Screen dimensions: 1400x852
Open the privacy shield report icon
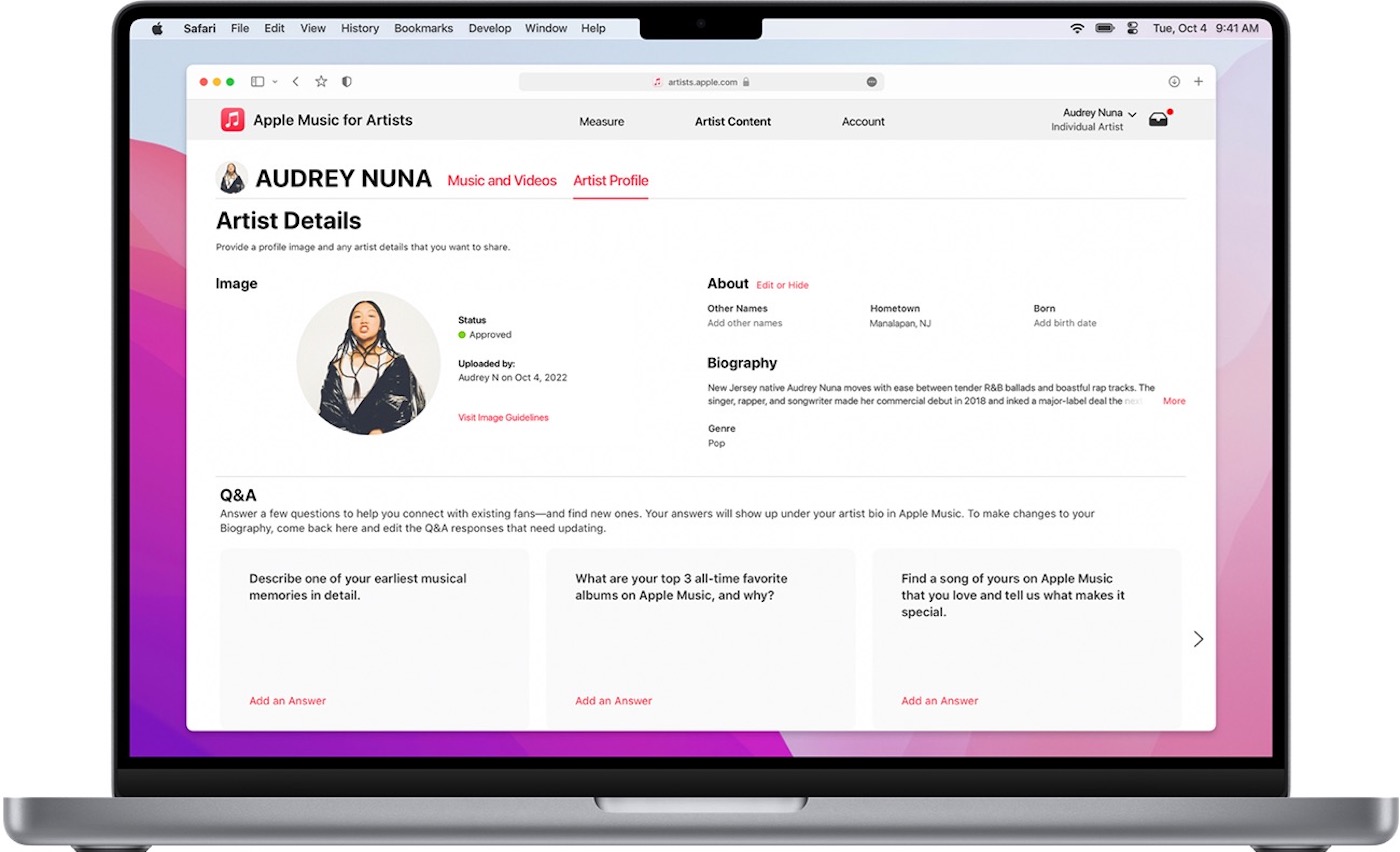point(347,82)
